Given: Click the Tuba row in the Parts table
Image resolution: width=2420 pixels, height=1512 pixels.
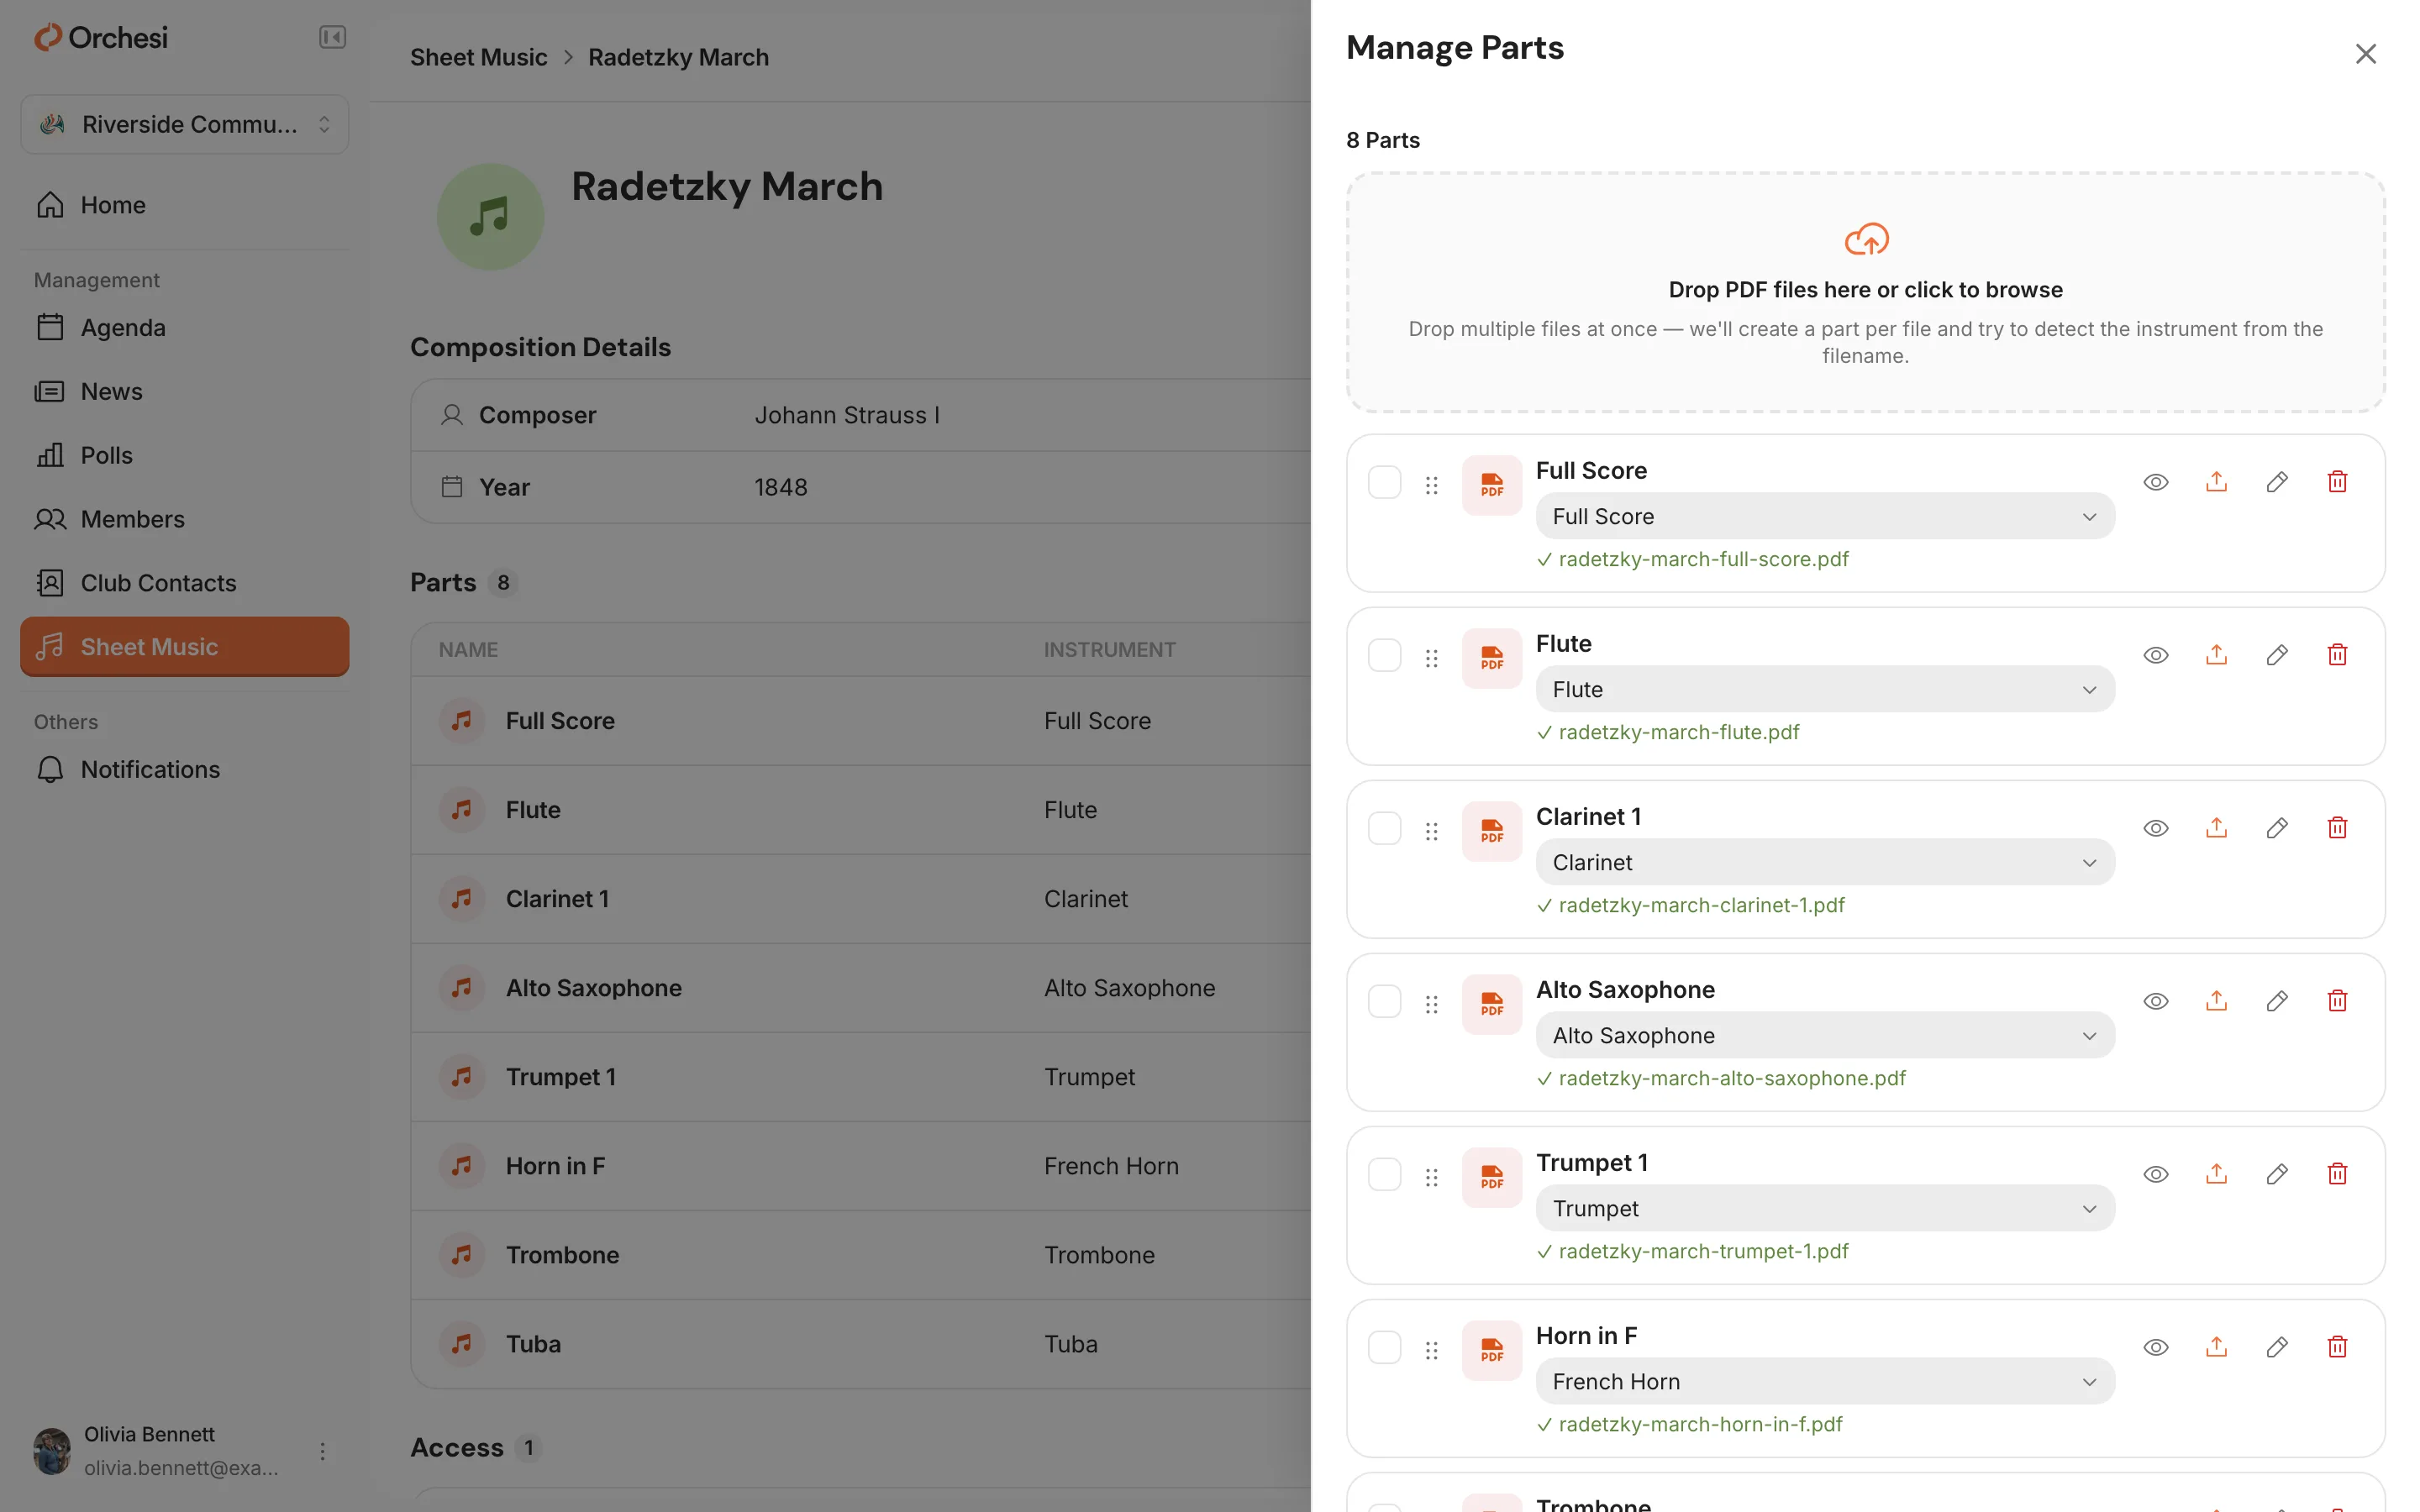Looking at the screenshot, I should [x=860, y=1344].
